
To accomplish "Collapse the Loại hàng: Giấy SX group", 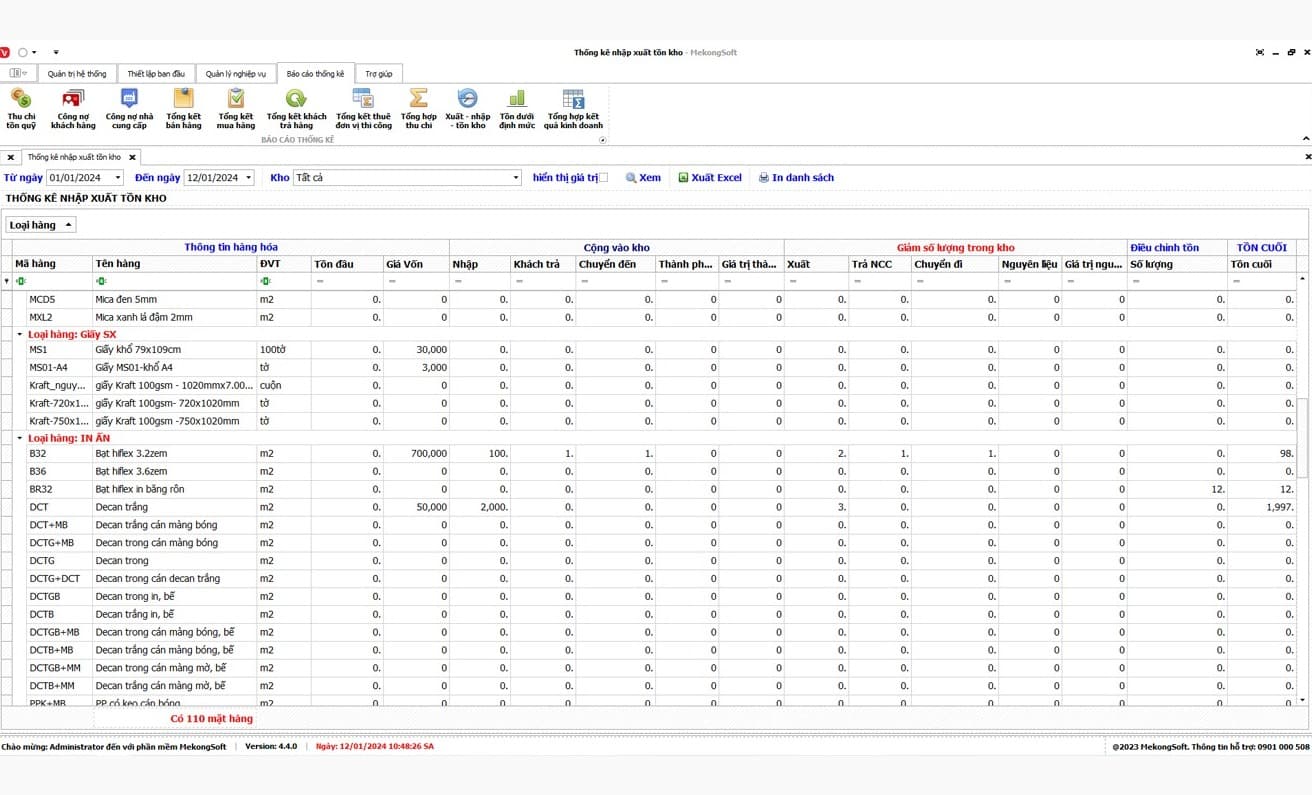I will click(20, 334).
